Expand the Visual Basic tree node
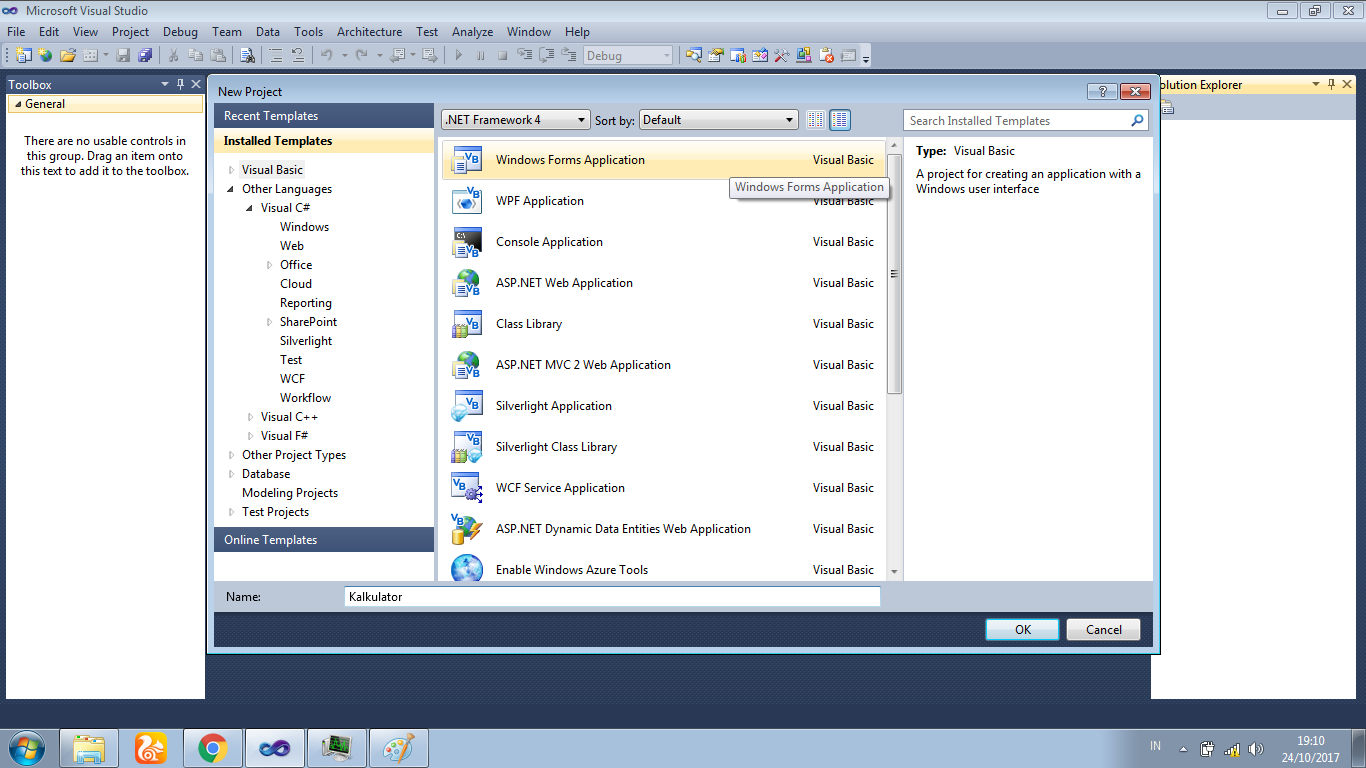Viewport: 1366px width, 768px height. (x=232, y=170)
